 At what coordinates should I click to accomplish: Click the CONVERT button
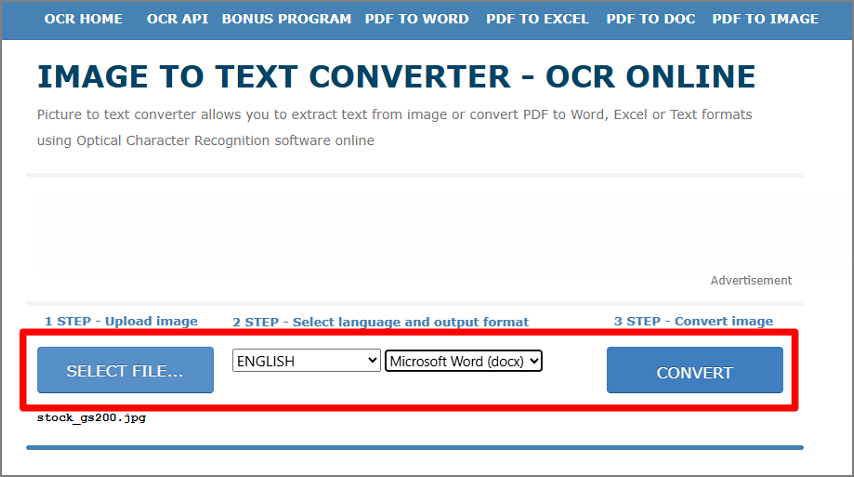(695, 370)
